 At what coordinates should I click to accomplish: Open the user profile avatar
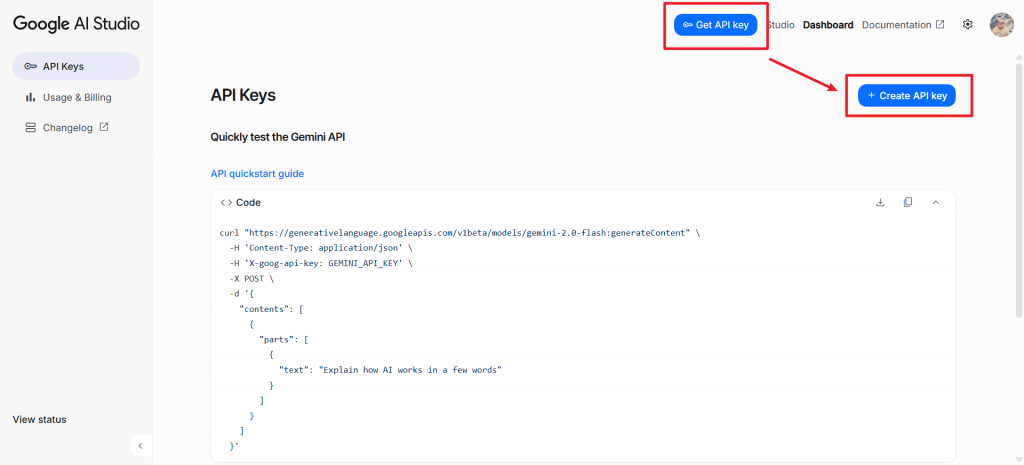point(1001,25)
